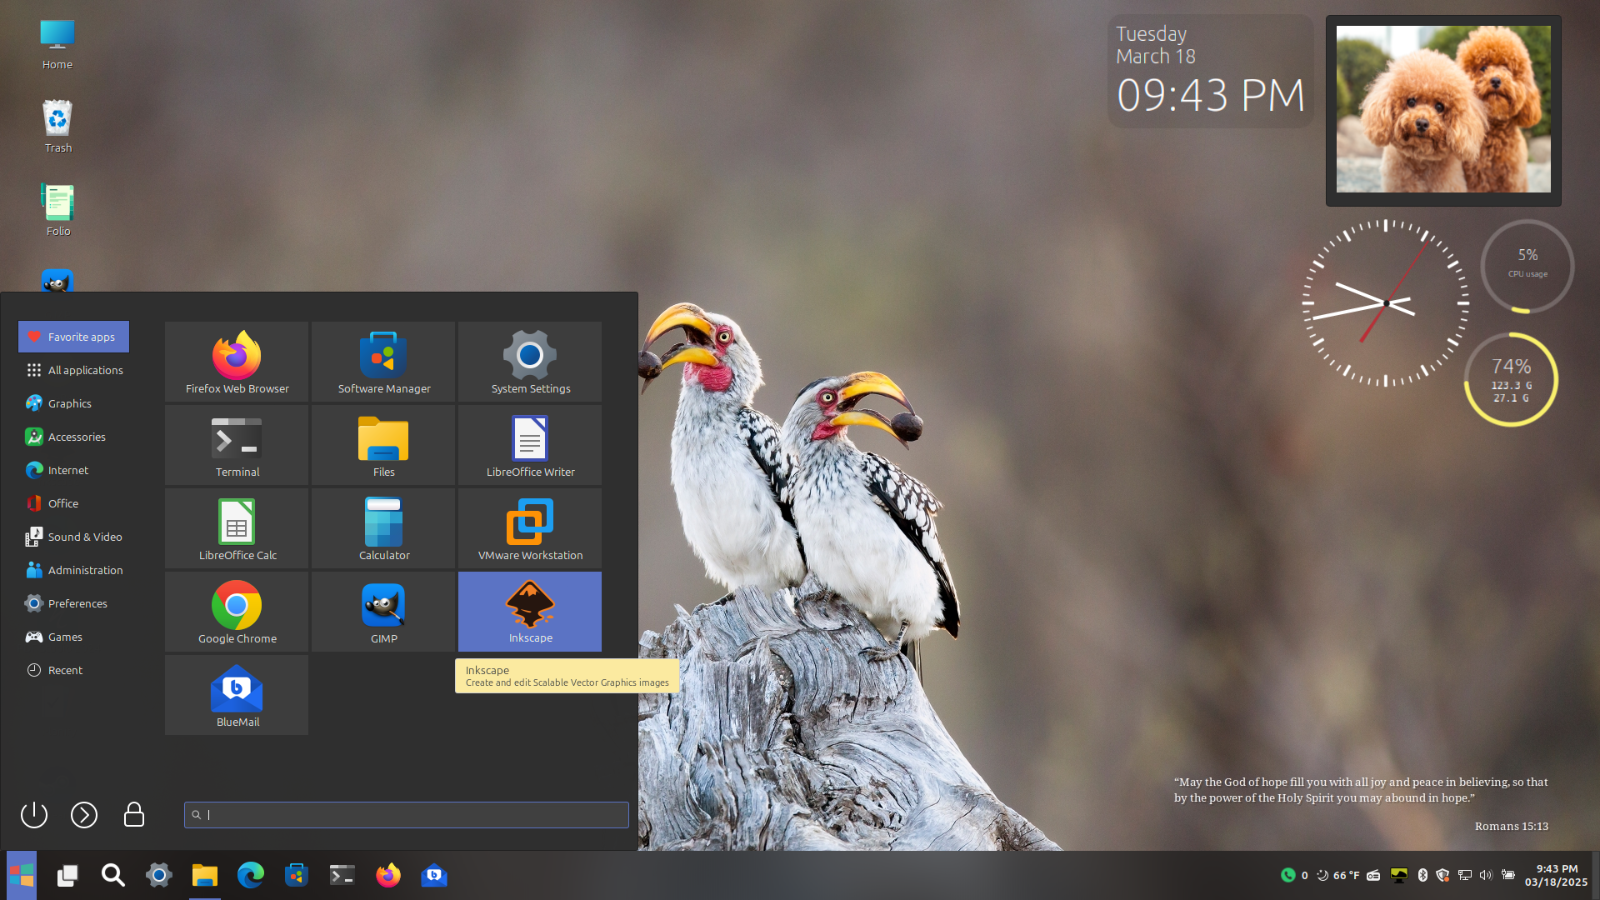Start LibreOffice Calc
The width and height of the screenshot is (1600, 900).
237,528
